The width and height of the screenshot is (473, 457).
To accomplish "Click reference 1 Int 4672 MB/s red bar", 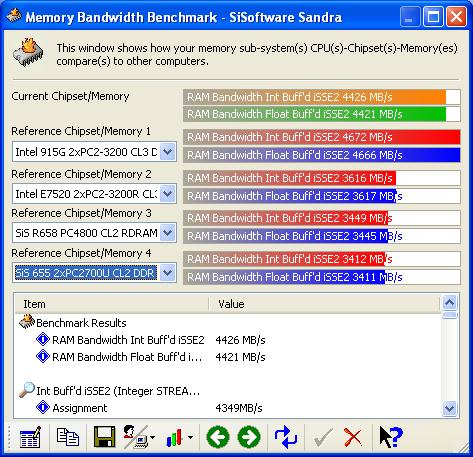I will [322, 137].
